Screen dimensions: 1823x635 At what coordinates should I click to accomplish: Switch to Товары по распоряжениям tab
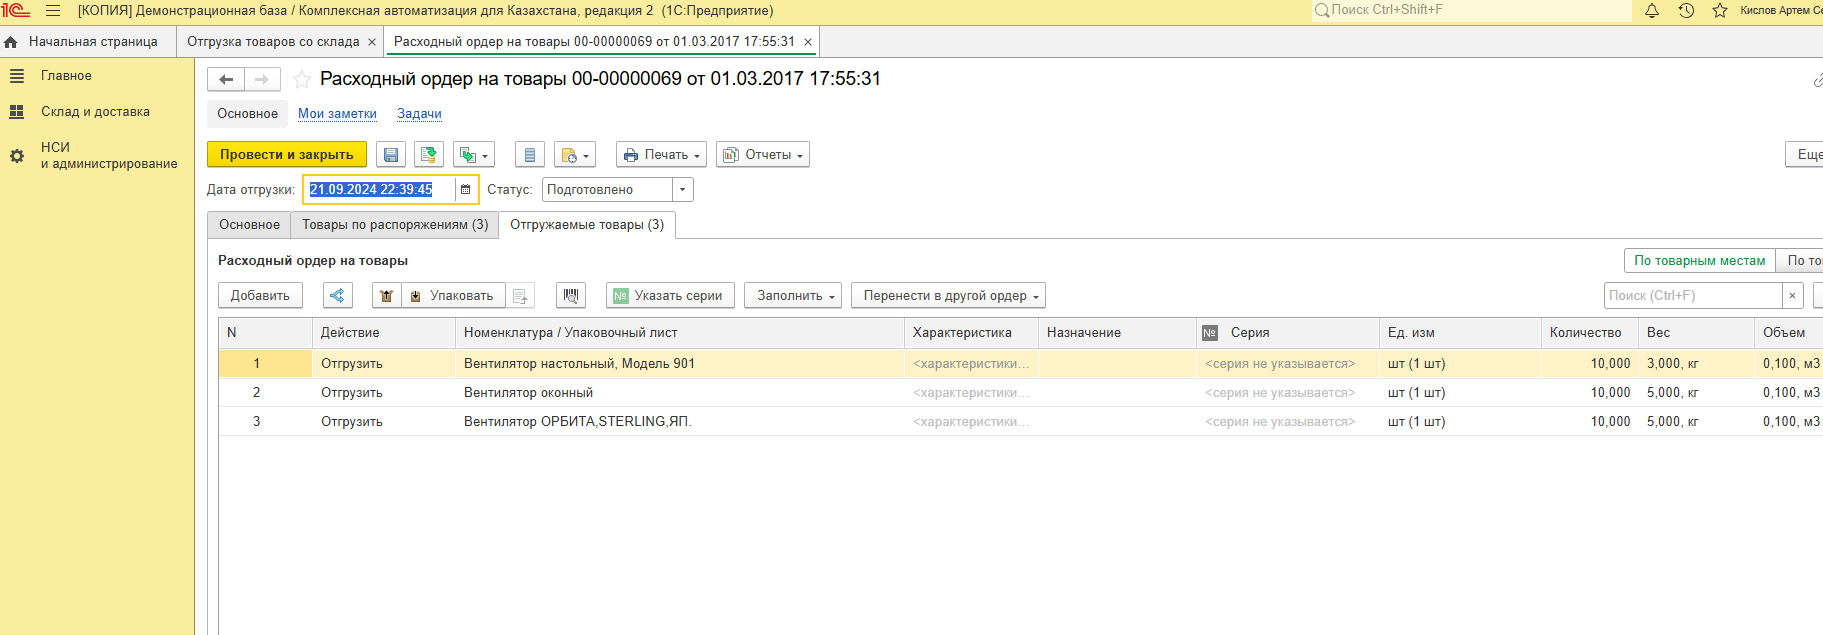pos(395,225)
